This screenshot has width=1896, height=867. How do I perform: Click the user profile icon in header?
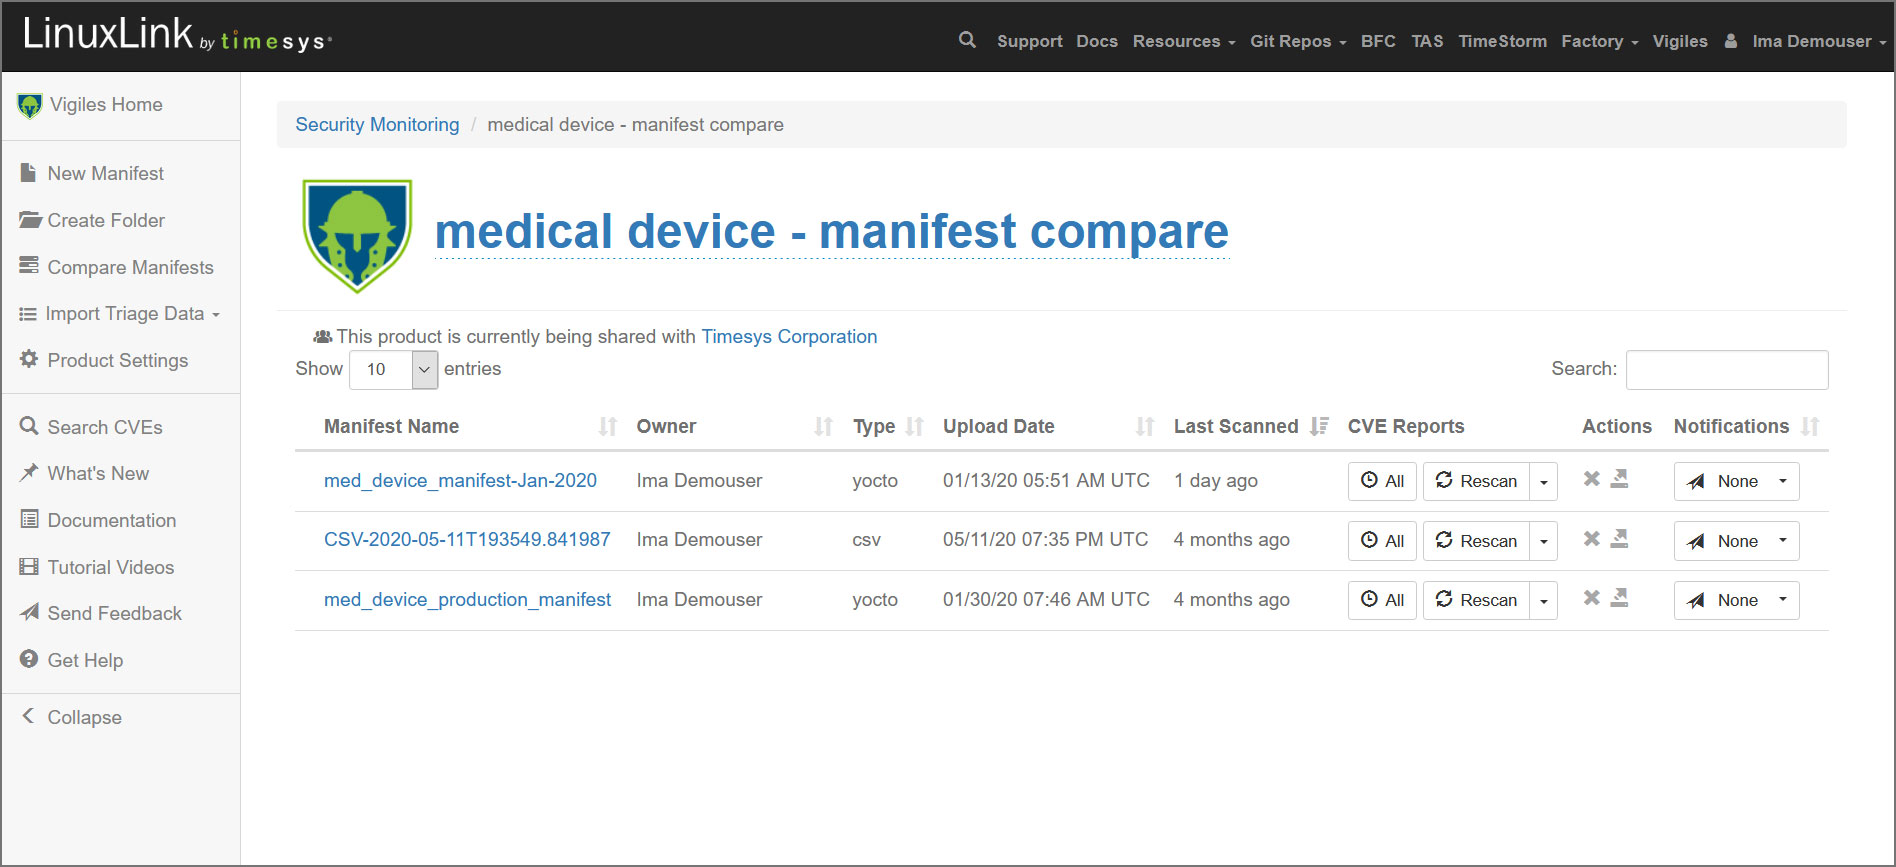[x=1730, y=41]
